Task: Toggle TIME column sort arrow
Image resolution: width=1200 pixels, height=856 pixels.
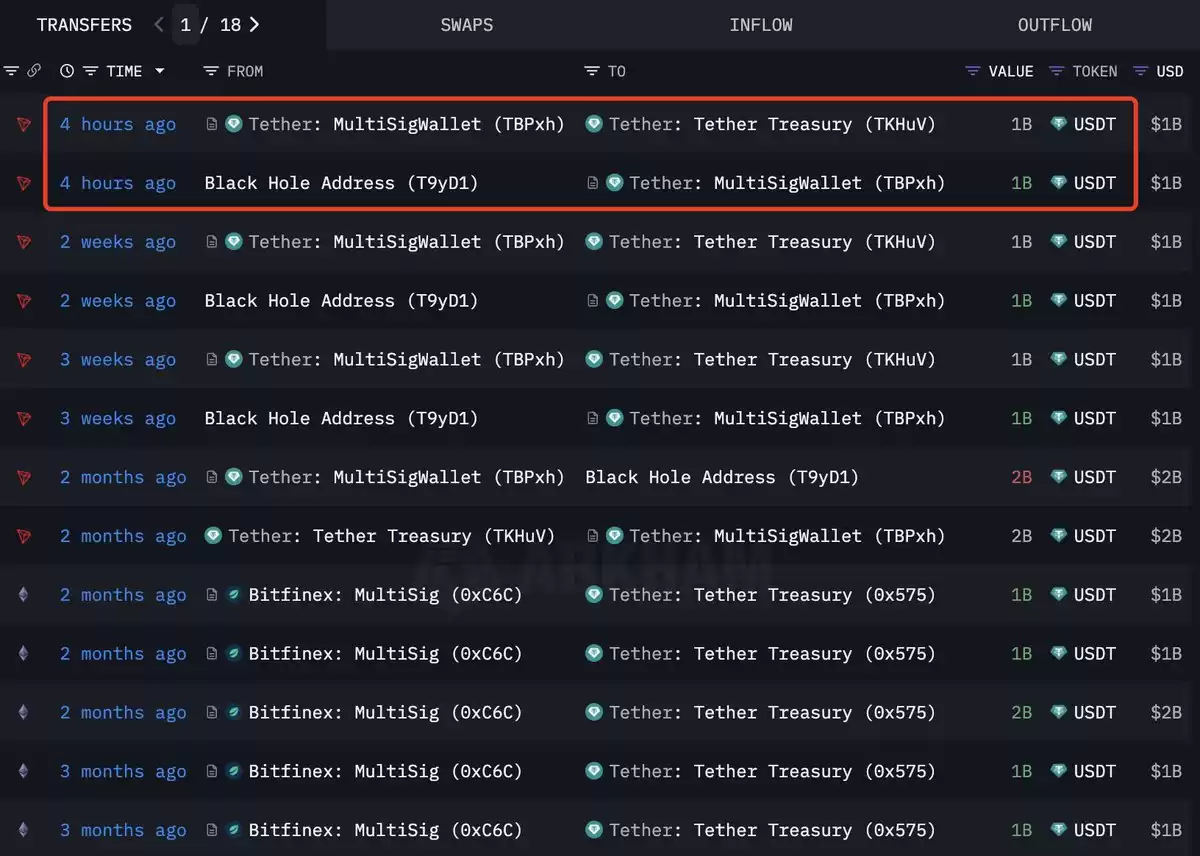Action: point(159,71)
